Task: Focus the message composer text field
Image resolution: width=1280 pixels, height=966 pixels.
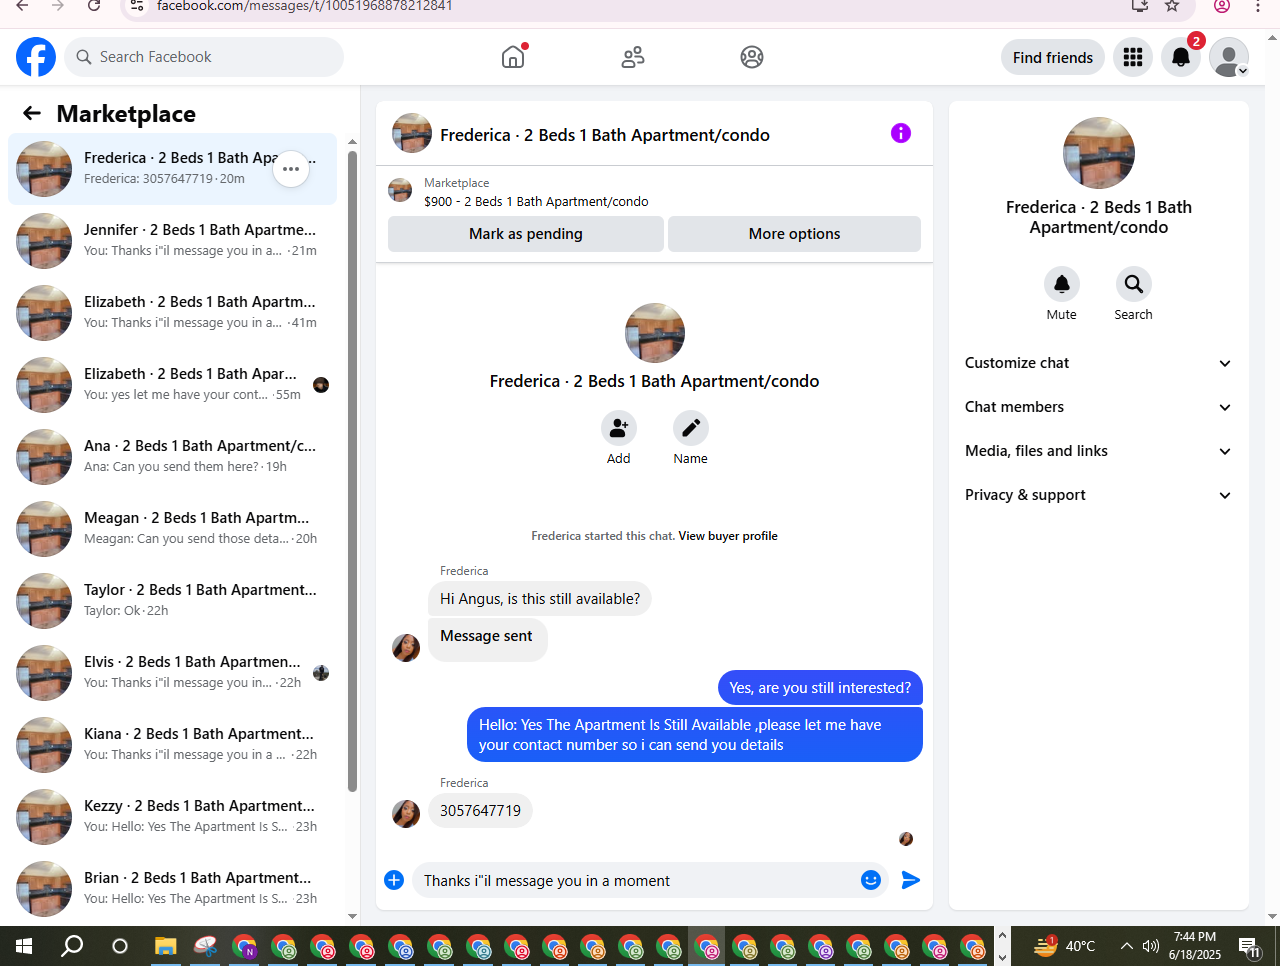Action: (x=636, y=880)
